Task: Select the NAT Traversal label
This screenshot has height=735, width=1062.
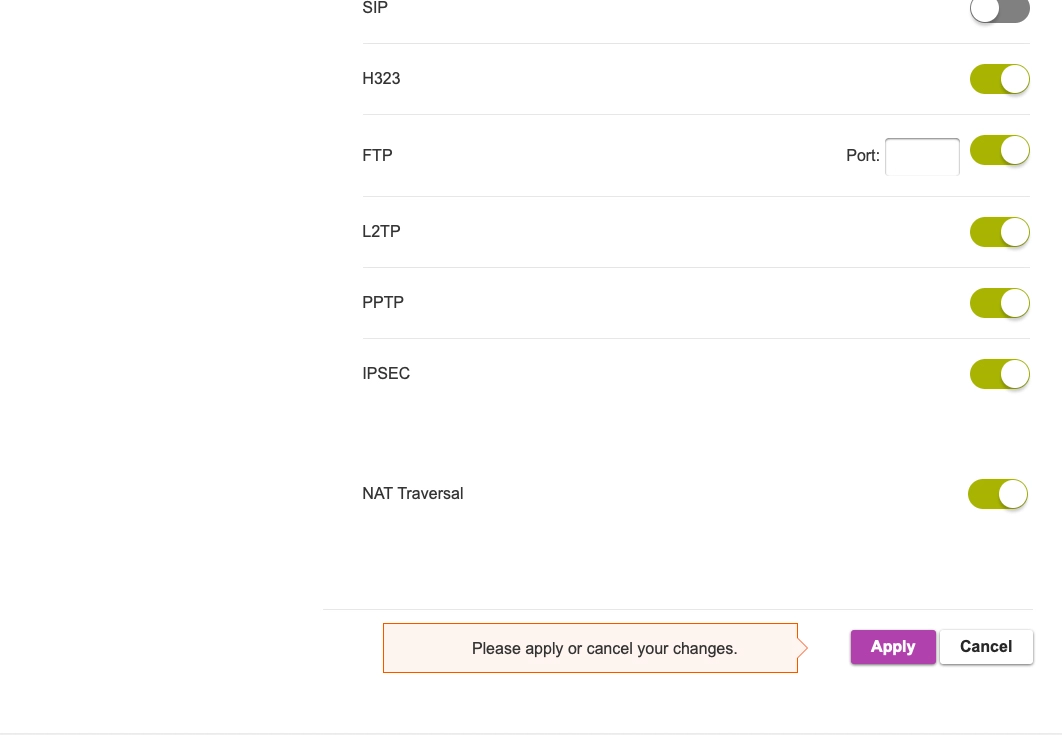Action: click(x=413, y=493)
